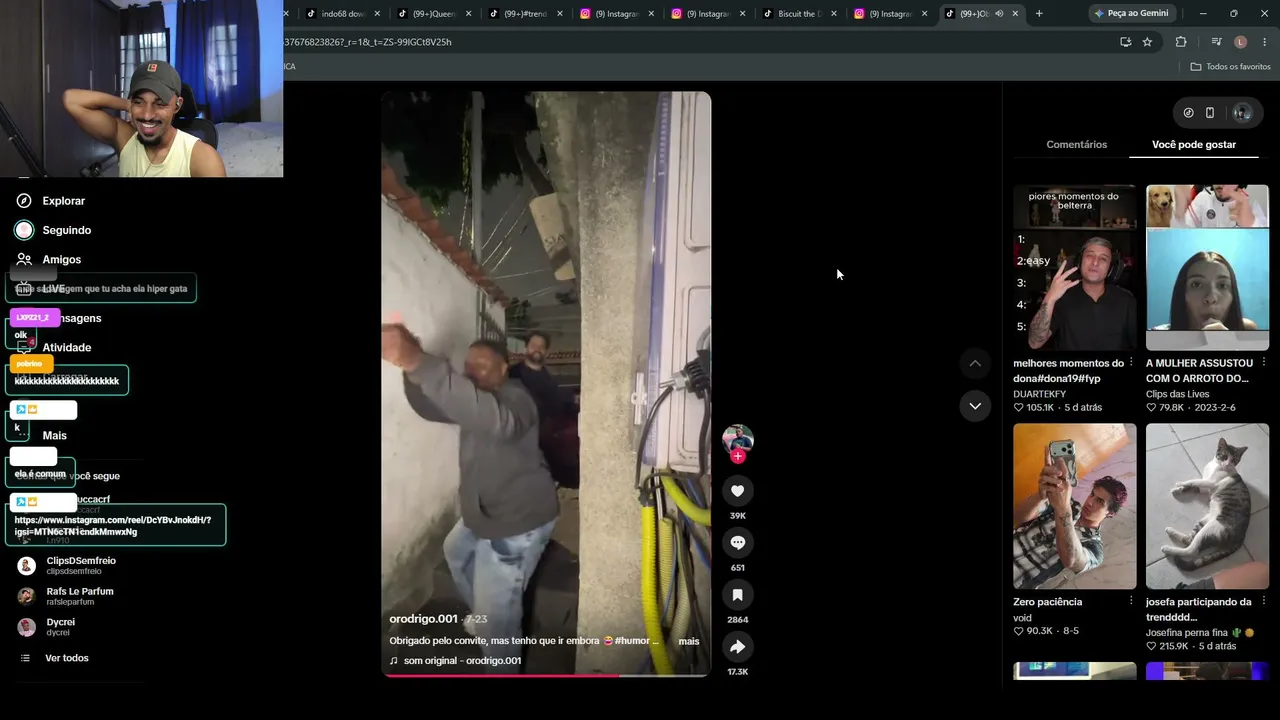Open Chrome media controls icon
1280x720 pixels.
(1216, 42)
